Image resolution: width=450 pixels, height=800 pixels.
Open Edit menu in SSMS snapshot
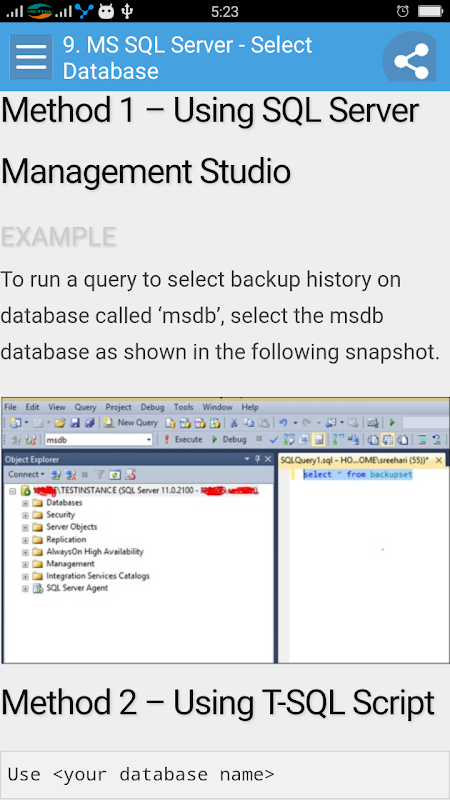(x=32, y=407)
